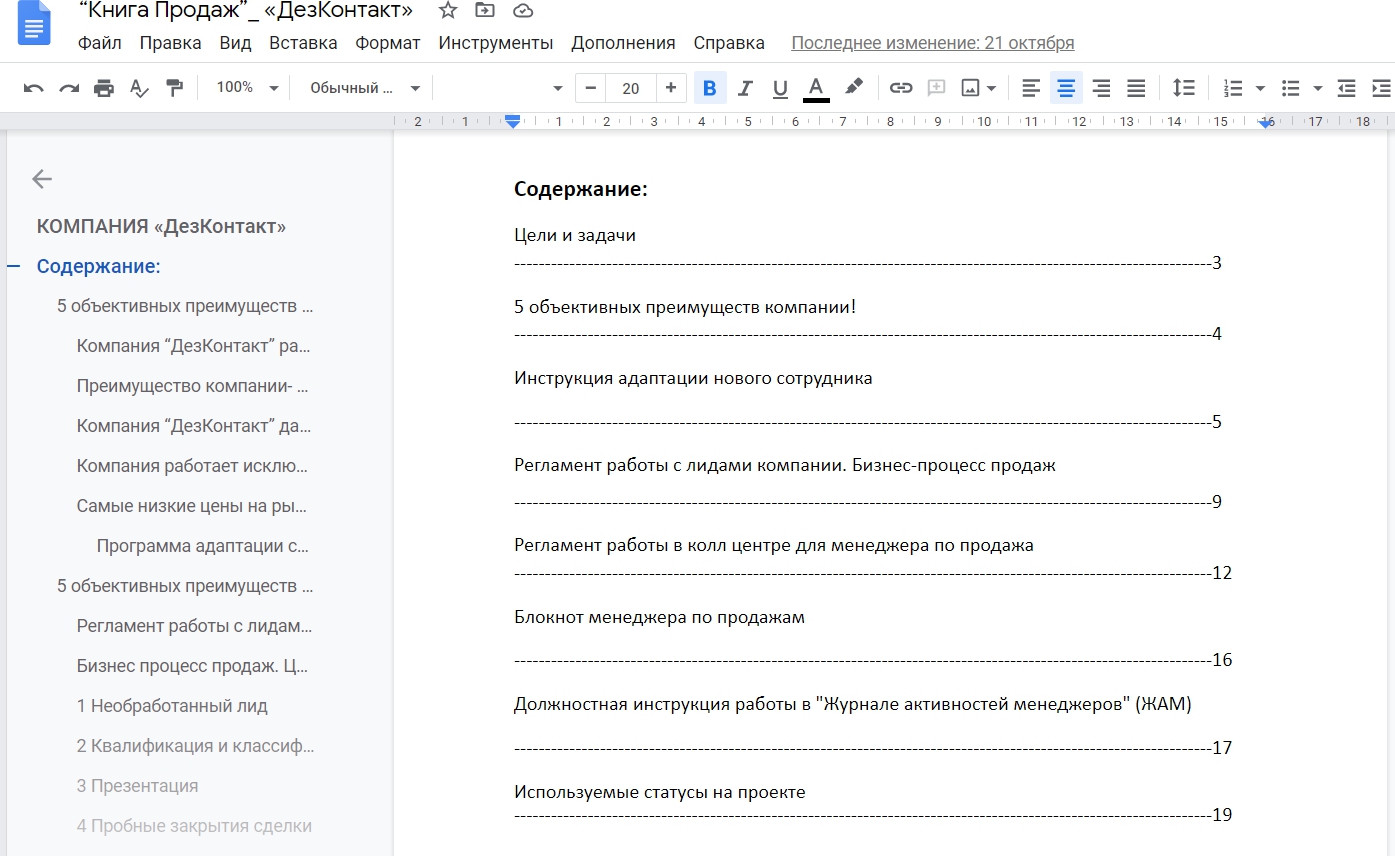Open the Insert comment icon
This screenshot has height=856, width=1395.
(936, 88)
